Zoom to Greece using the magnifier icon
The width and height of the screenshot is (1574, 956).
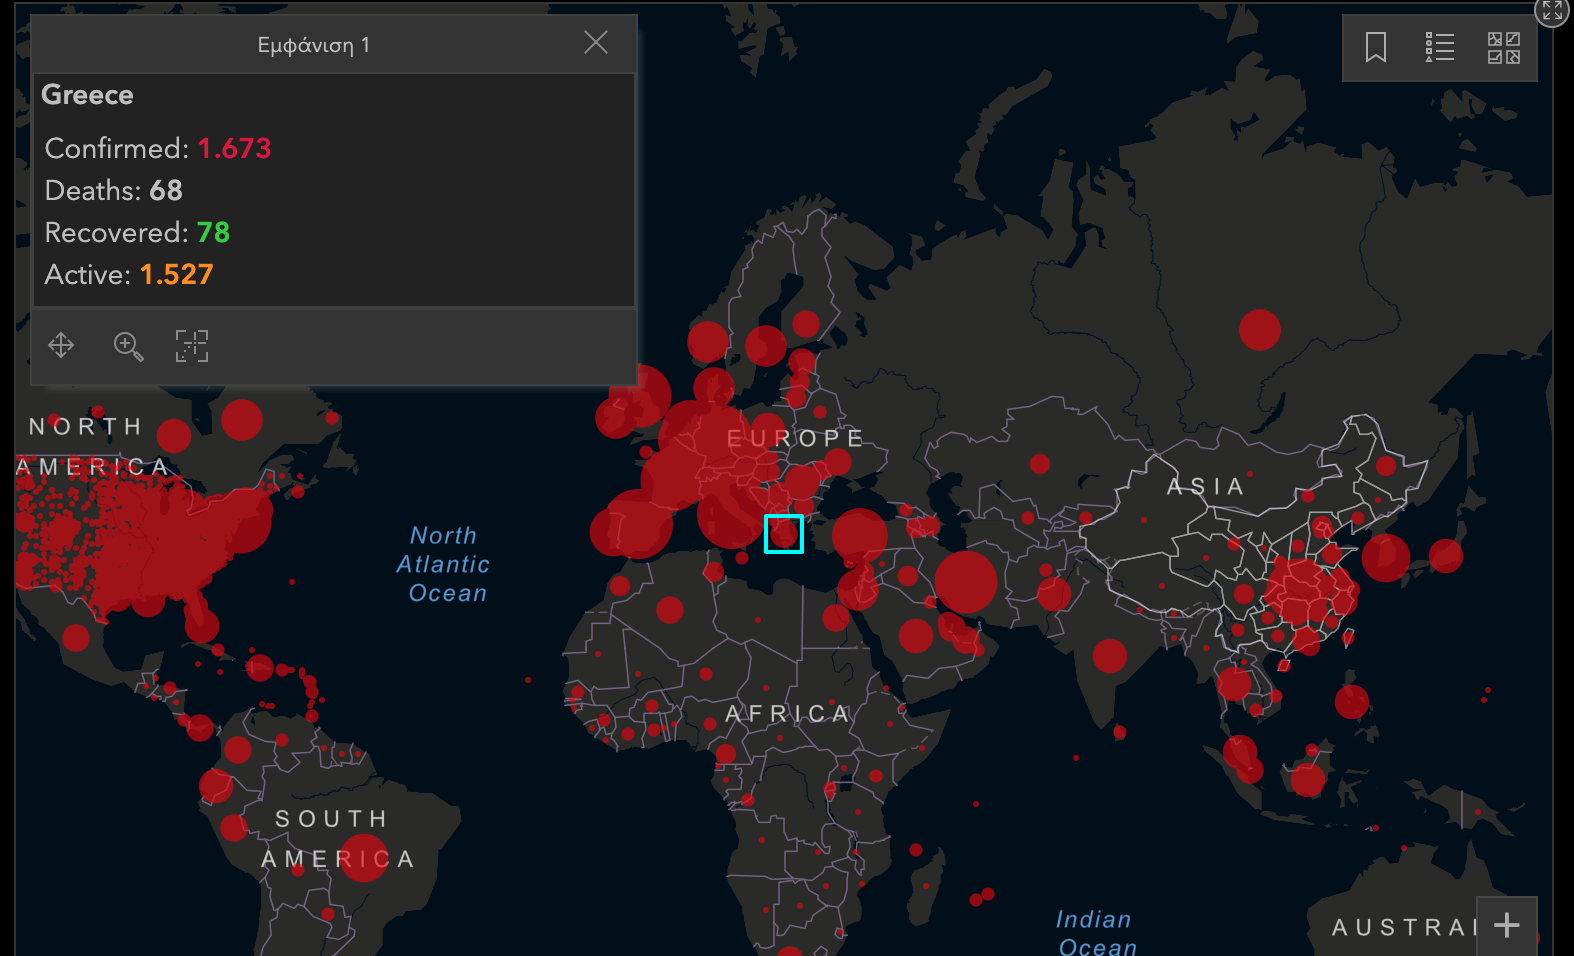[x=128, y=346]
